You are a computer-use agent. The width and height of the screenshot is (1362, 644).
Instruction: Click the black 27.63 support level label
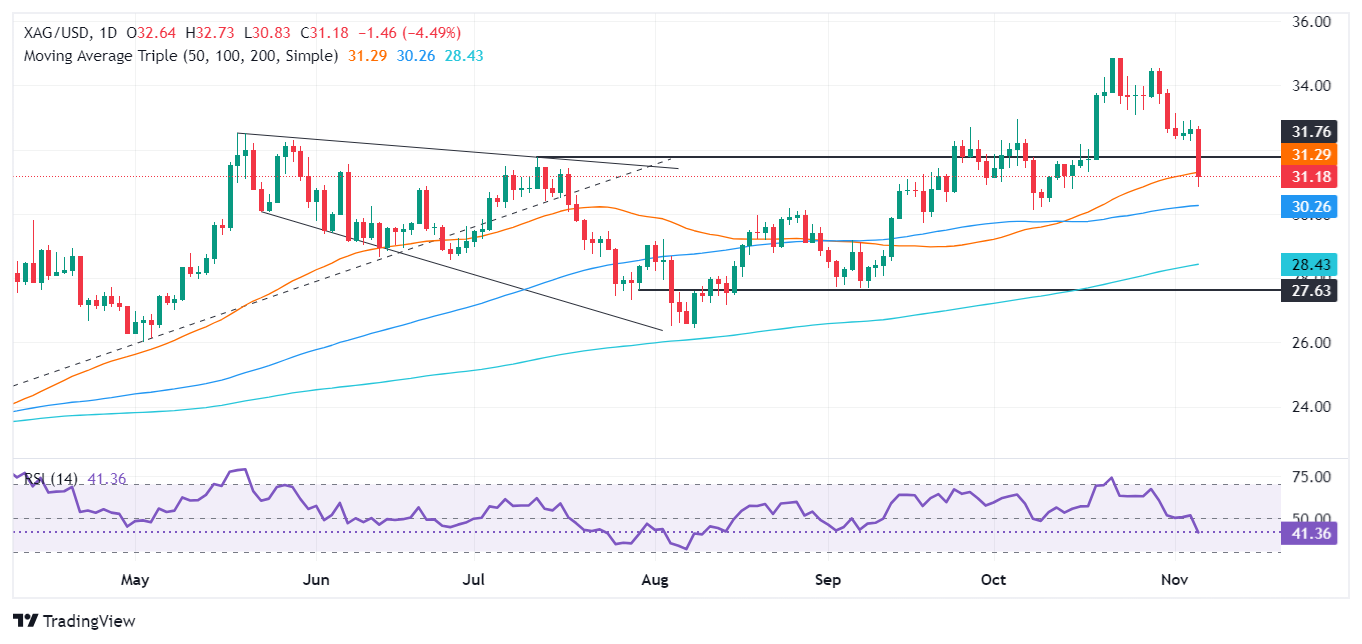[1309, 291]
